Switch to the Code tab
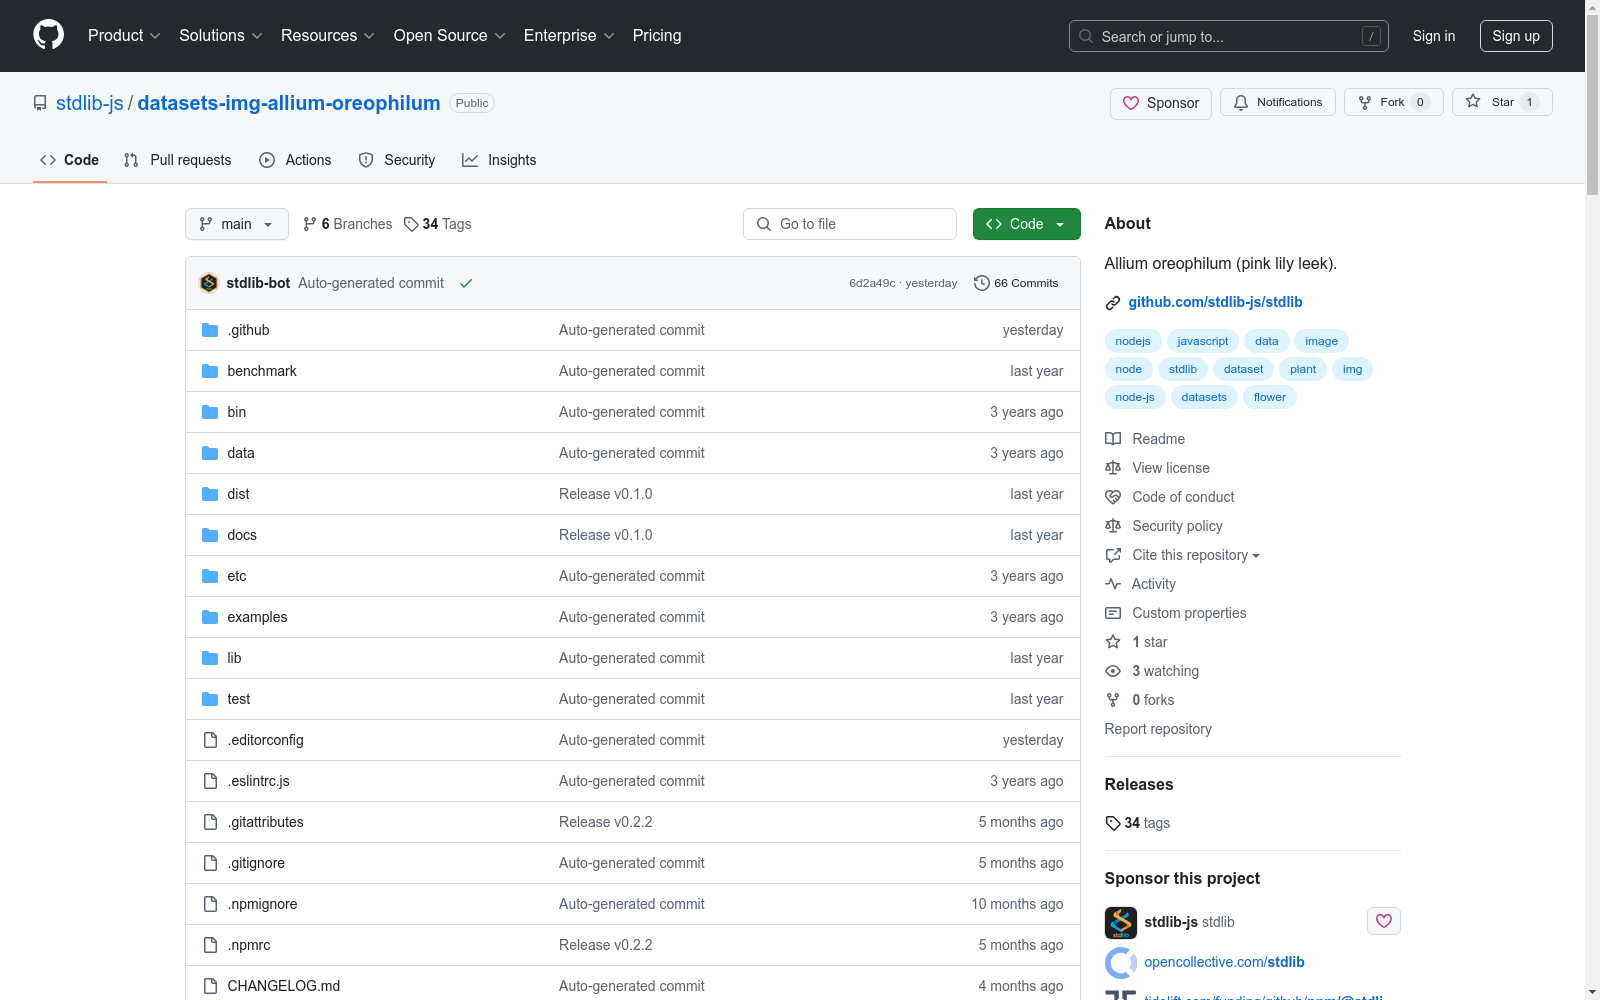The height and width of the screenshot is (1000, 1600). (70, 160)
